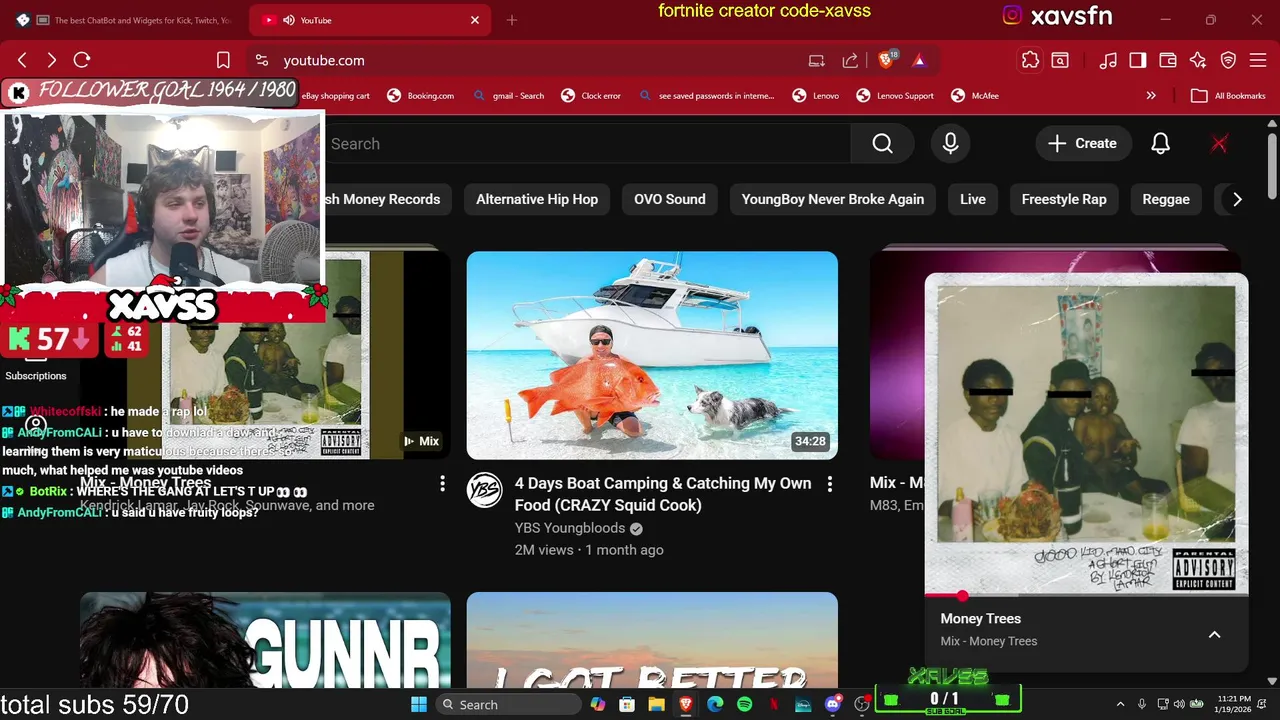1280x720 pixels.
Task: Open options menu for 4 Days Boat Camping video
Action: point(829,484)
